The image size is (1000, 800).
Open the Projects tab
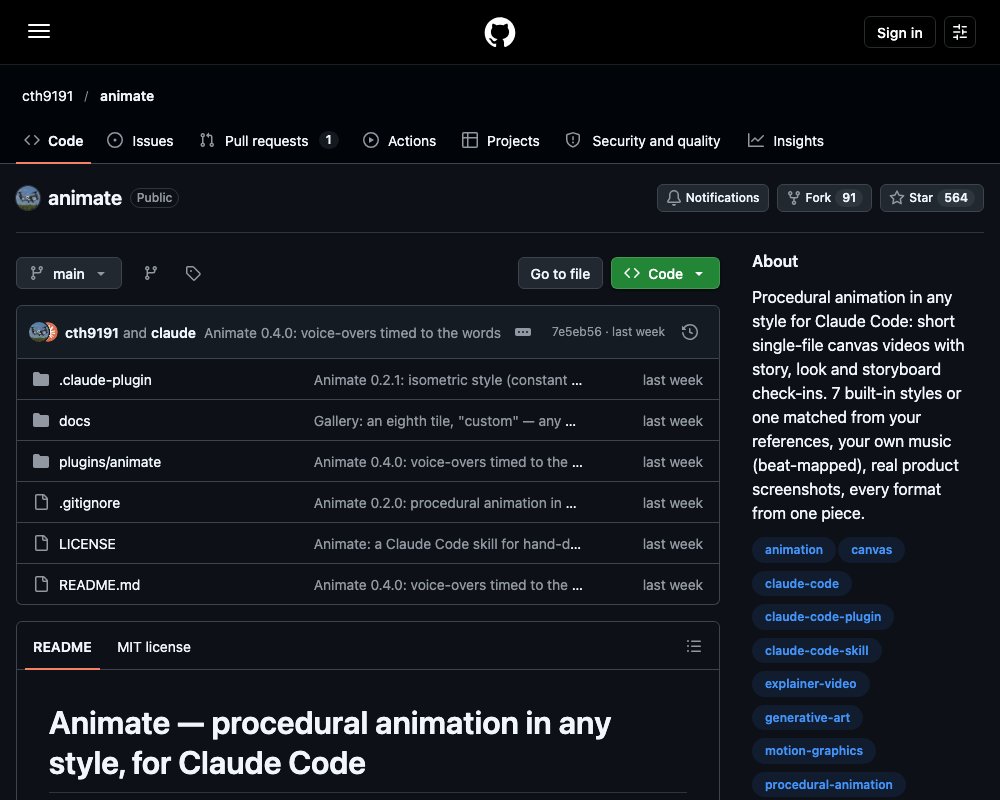[x=501, y=141]
